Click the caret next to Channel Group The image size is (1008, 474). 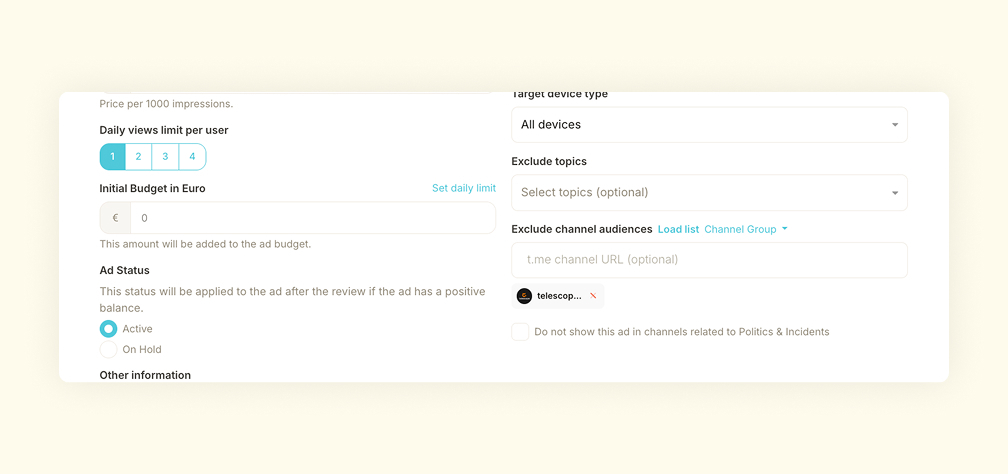(x=785, y=229)
